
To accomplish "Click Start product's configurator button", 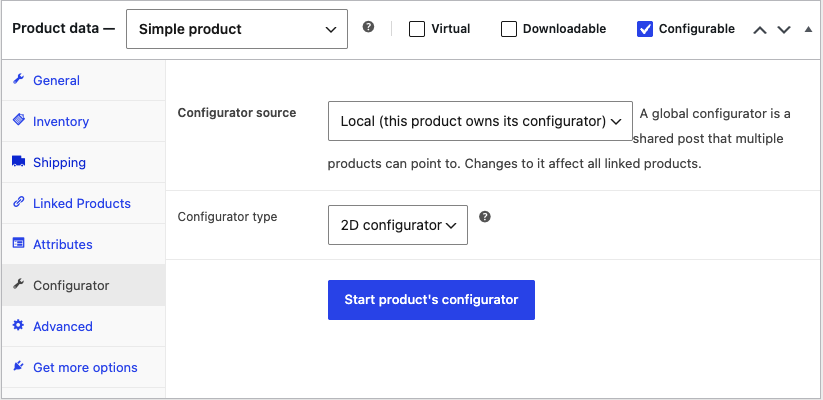I will pos(431,300).
